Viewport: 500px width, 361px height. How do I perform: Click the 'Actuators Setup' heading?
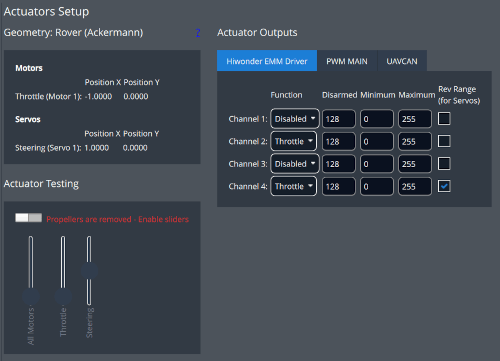46,11
